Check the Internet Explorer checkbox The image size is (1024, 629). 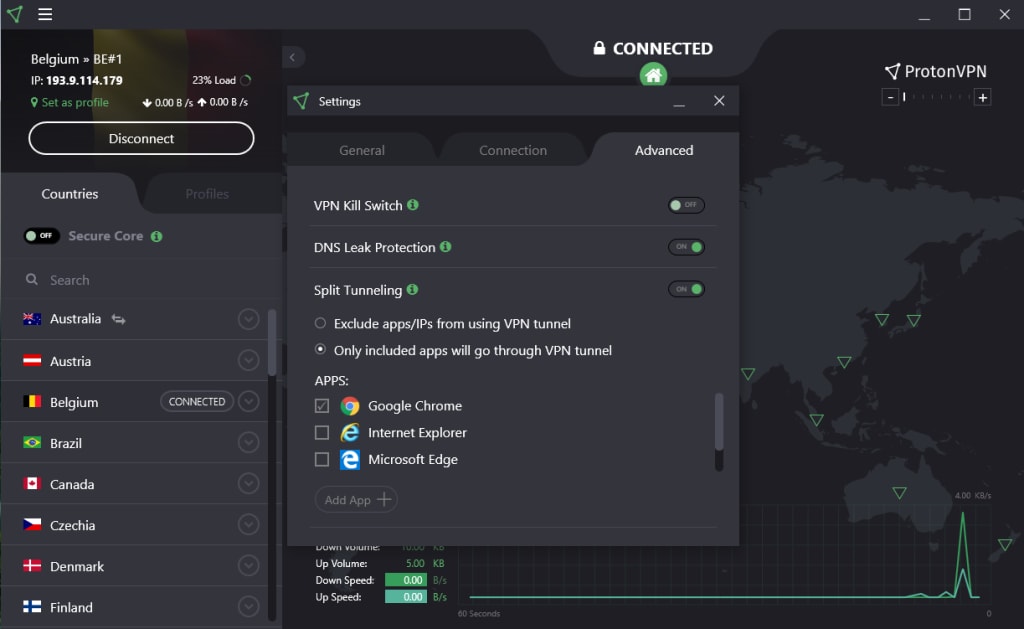[322, 432]
